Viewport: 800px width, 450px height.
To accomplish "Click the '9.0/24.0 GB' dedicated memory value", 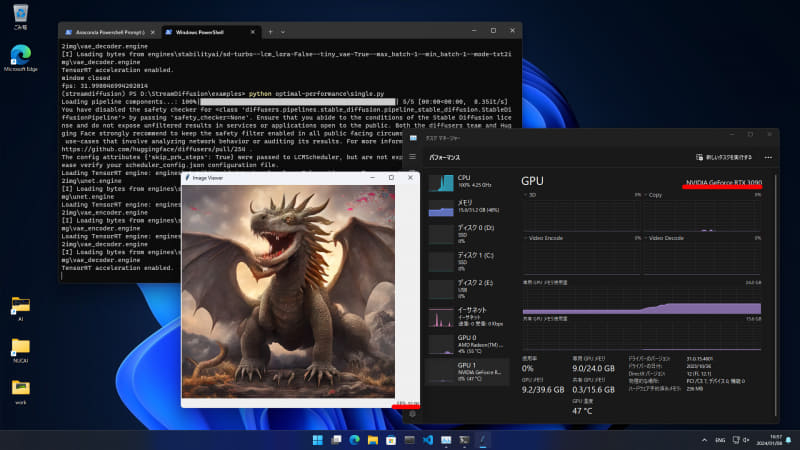I will (593, 368).
